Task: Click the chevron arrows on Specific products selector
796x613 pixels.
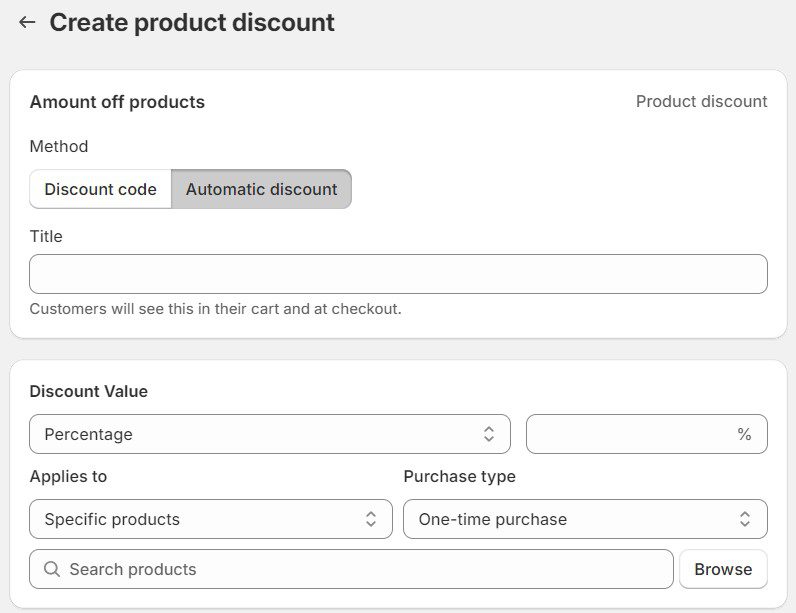Action: (x=371, y=519)
